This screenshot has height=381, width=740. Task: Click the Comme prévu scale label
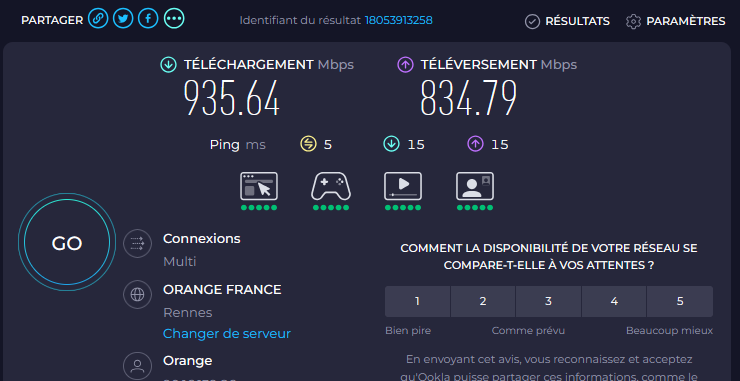tap(528, 330)
